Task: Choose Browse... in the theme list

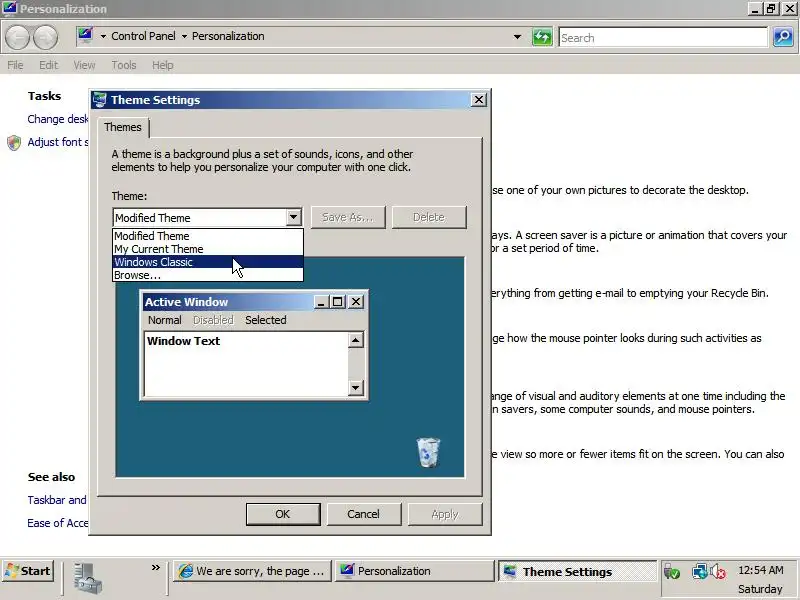Action: coord(208,275)
